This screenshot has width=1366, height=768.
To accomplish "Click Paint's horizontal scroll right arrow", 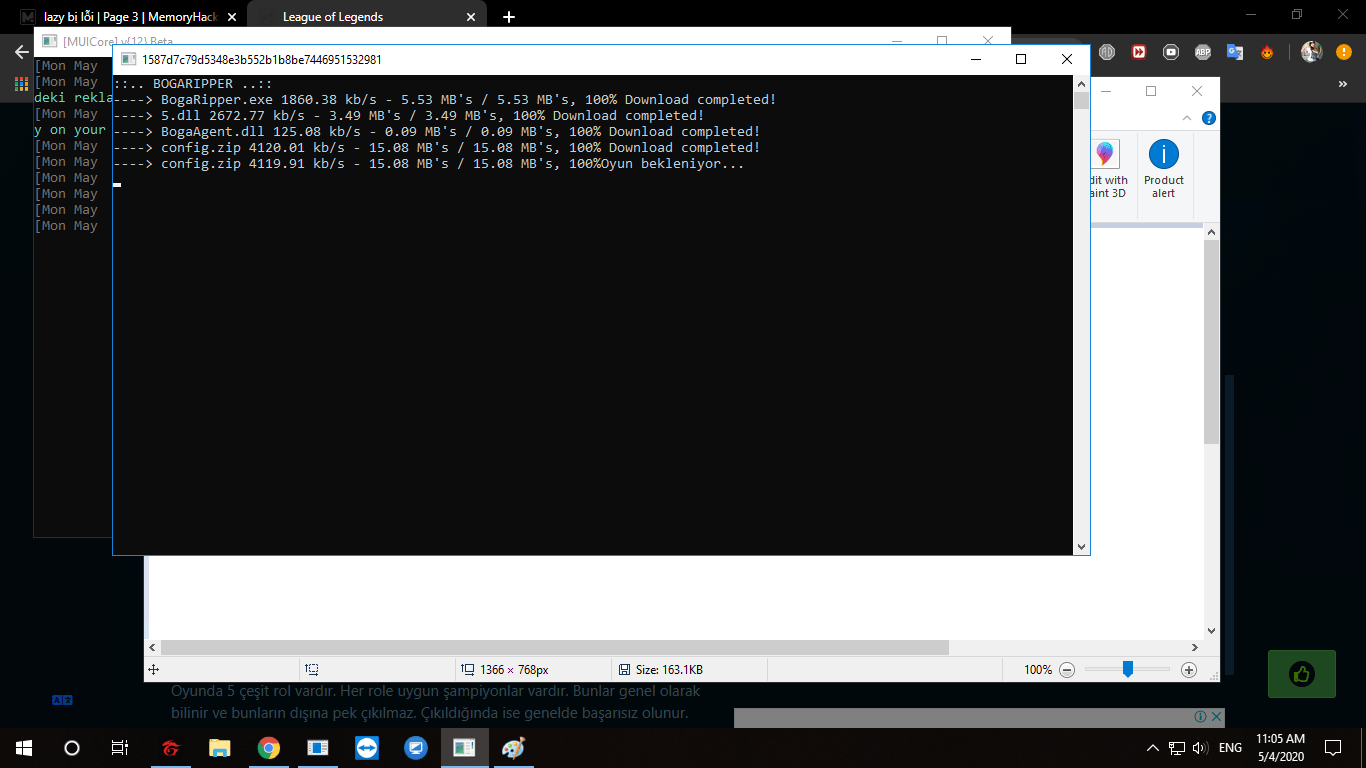I will [1194, 648].
